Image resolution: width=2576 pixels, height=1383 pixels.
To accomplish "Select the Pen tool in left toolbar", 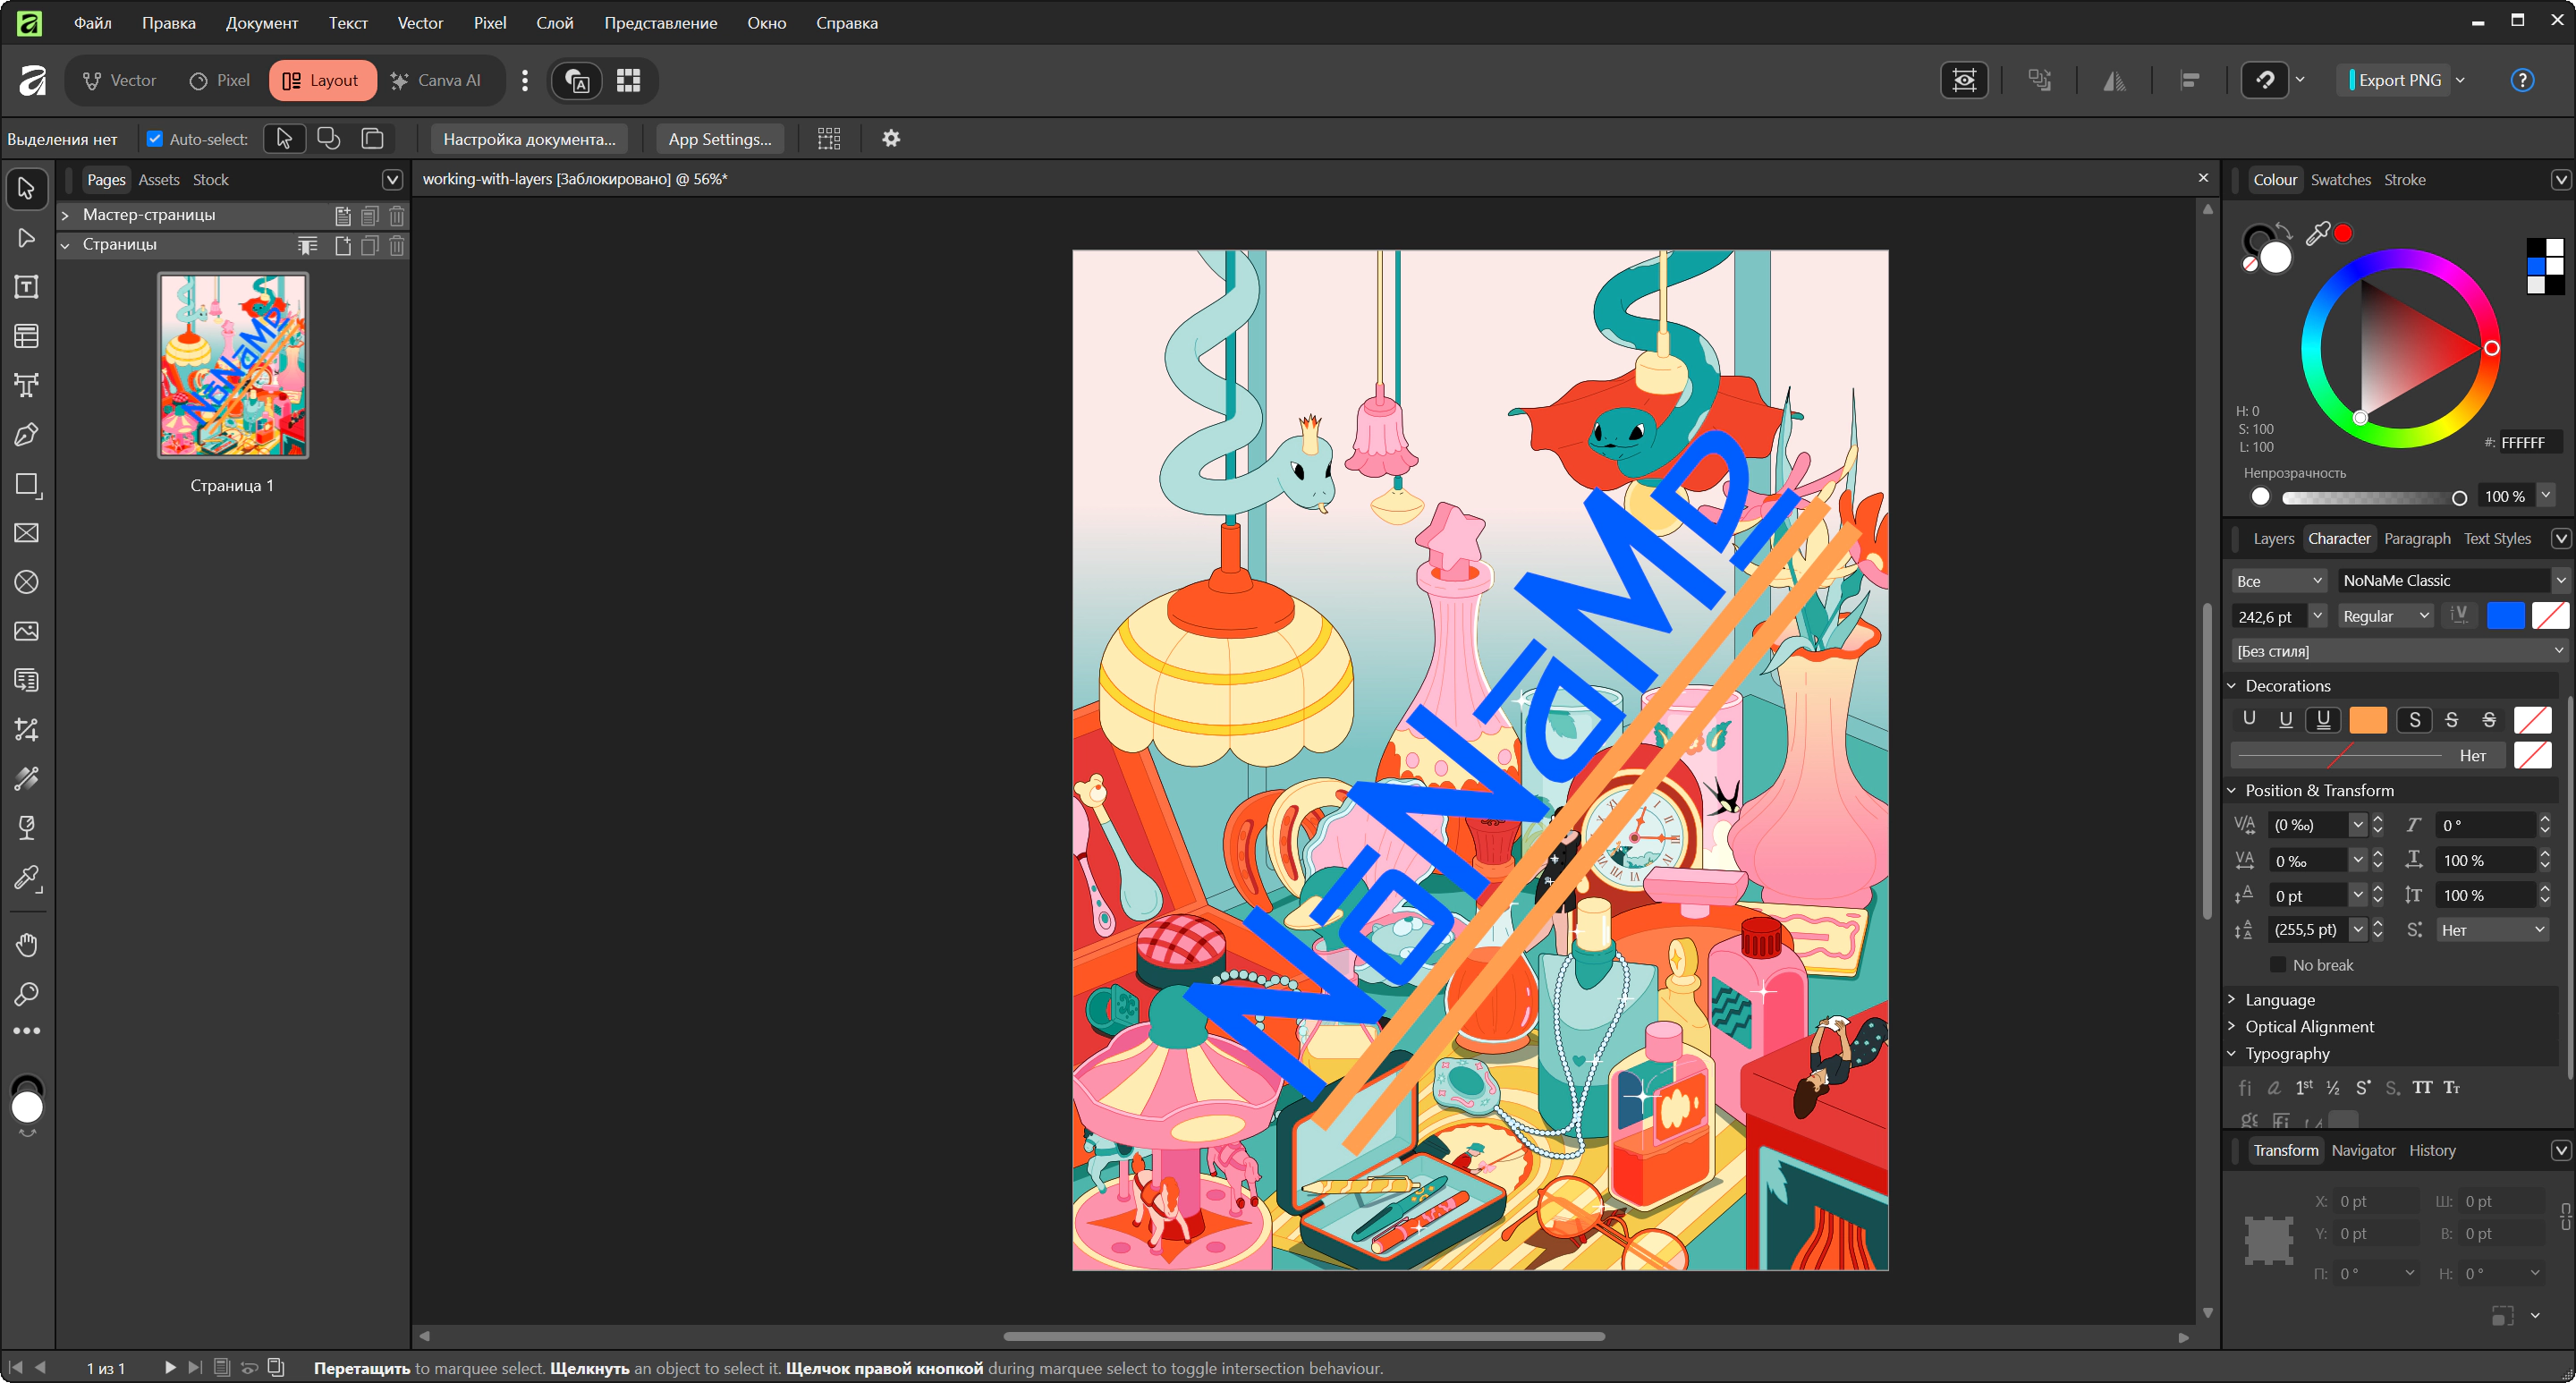I will pos(27,435).
